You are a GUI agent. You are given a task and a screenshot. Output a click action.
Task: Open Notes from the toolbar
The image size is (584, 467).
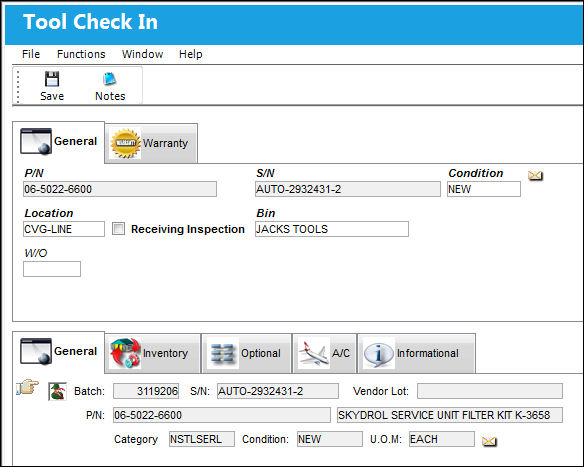(110, 86)
